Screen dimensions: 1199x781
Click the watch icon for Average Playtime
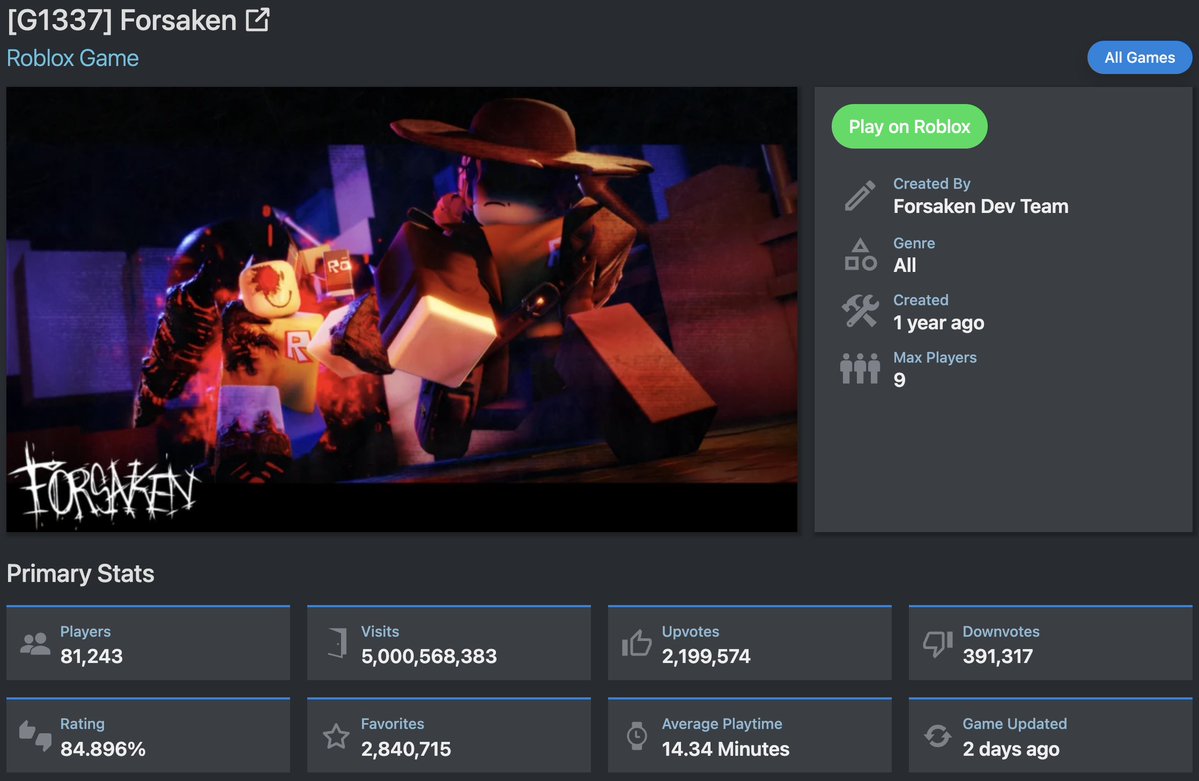(636, 736)
